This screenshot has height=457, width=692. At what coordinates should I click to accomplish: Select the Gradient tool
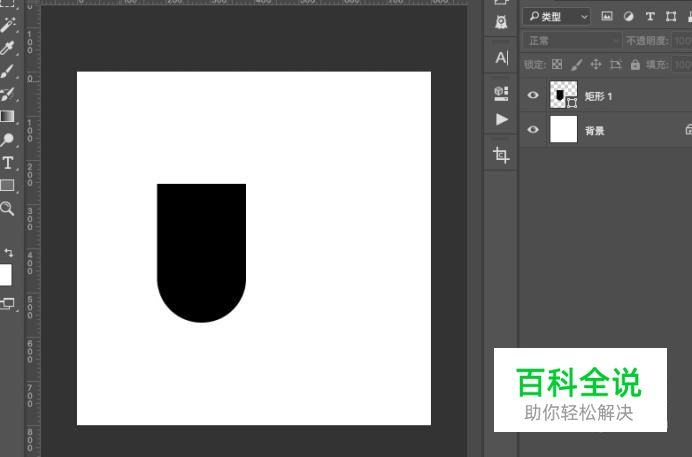[8, 116]
